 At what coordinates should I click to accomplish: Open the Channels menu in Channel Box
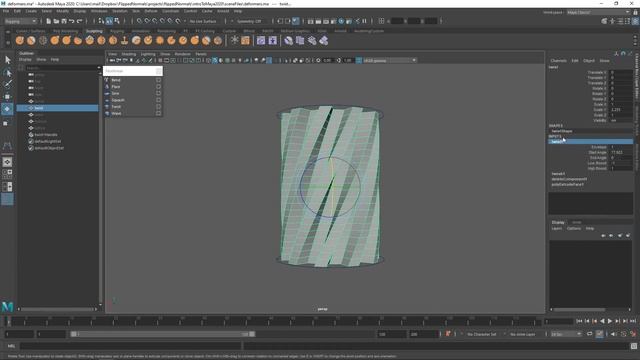click(x=558, y=60)
